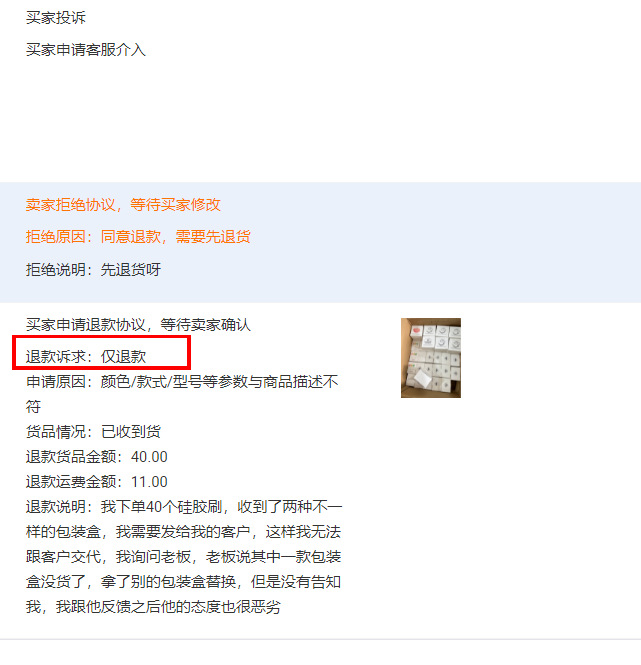Click the highlighted 退款诉求：仅退款 field
641x665 pixels.
102,353
